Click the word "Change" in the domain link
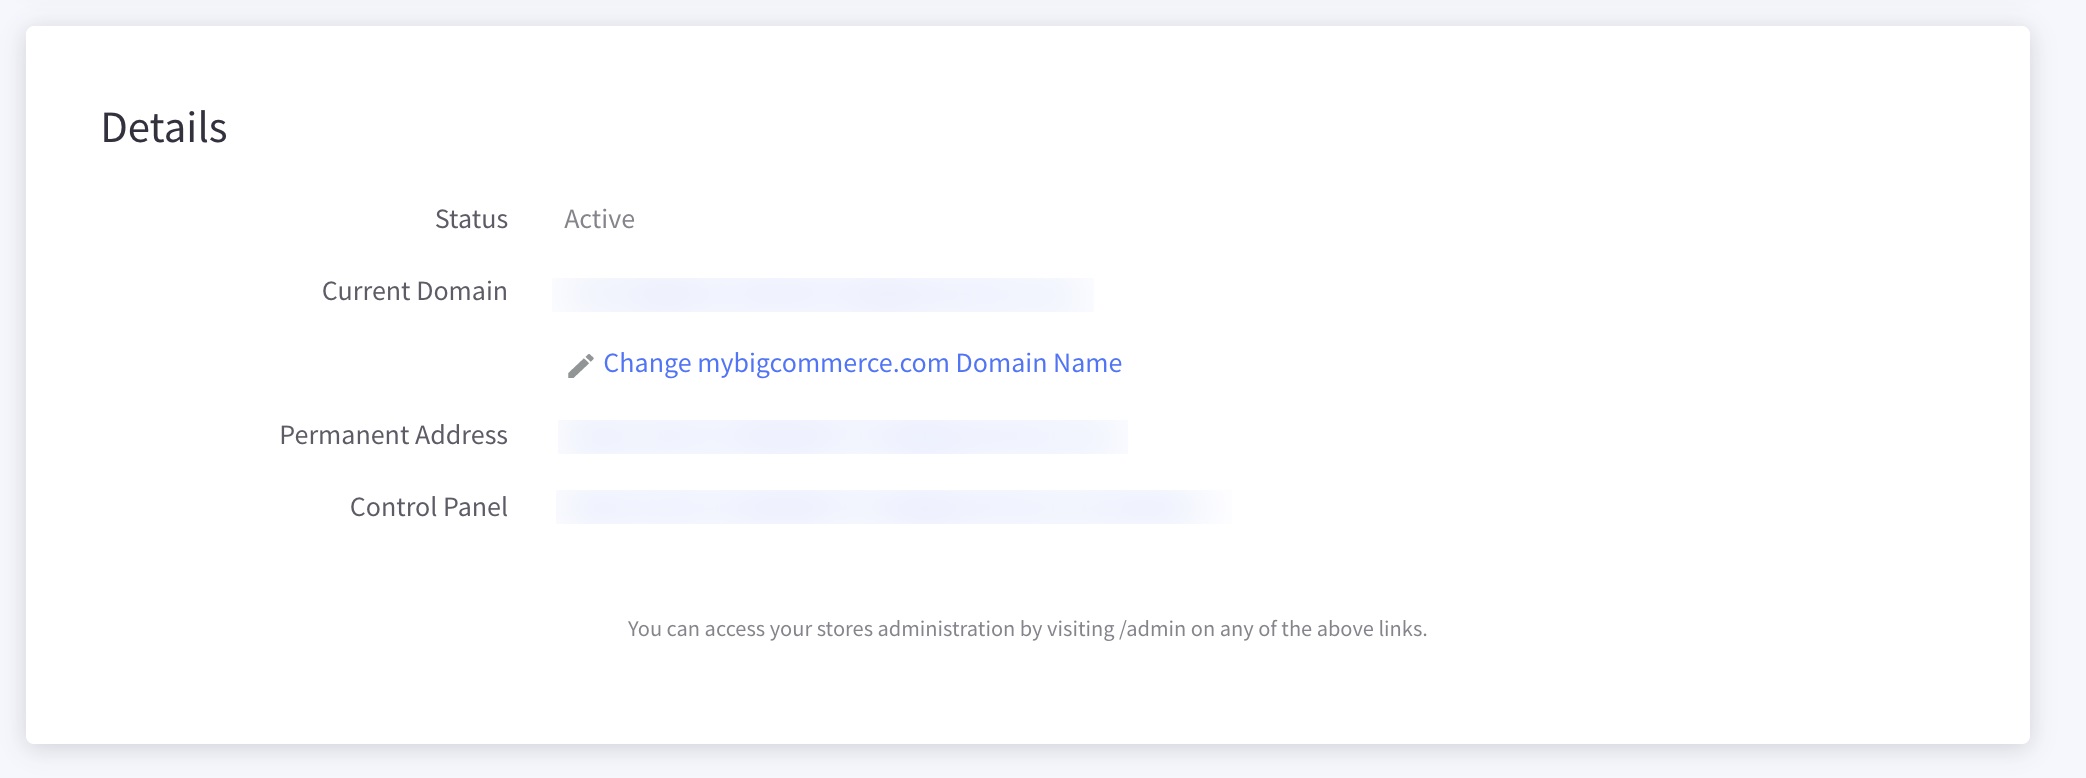 pos(647,363)
